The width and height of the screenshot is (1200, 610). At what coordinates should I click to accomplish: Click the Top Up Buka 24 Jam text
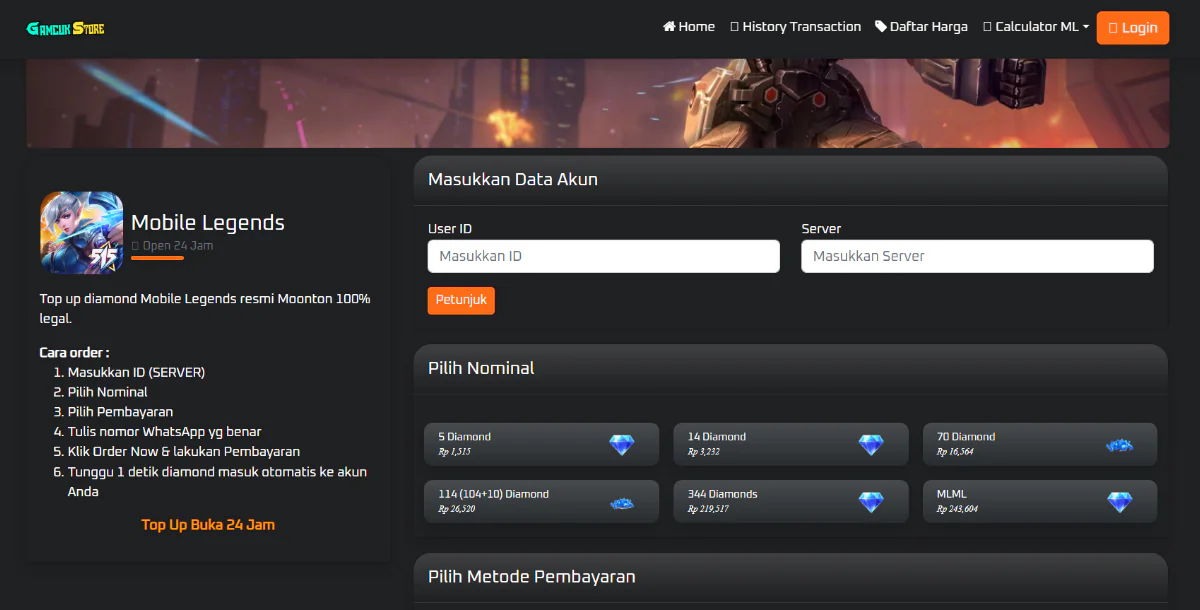point(208,524)
